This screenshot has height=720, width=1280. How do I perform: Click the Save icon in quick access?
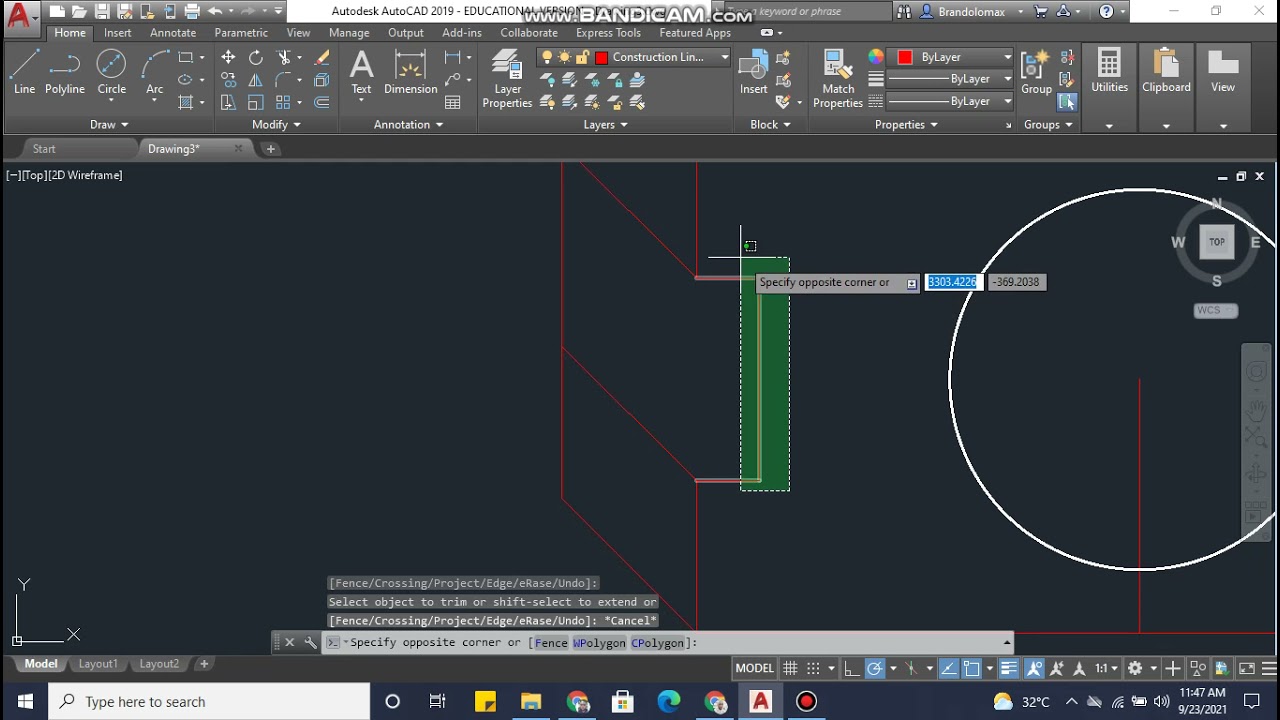[101, 12]
